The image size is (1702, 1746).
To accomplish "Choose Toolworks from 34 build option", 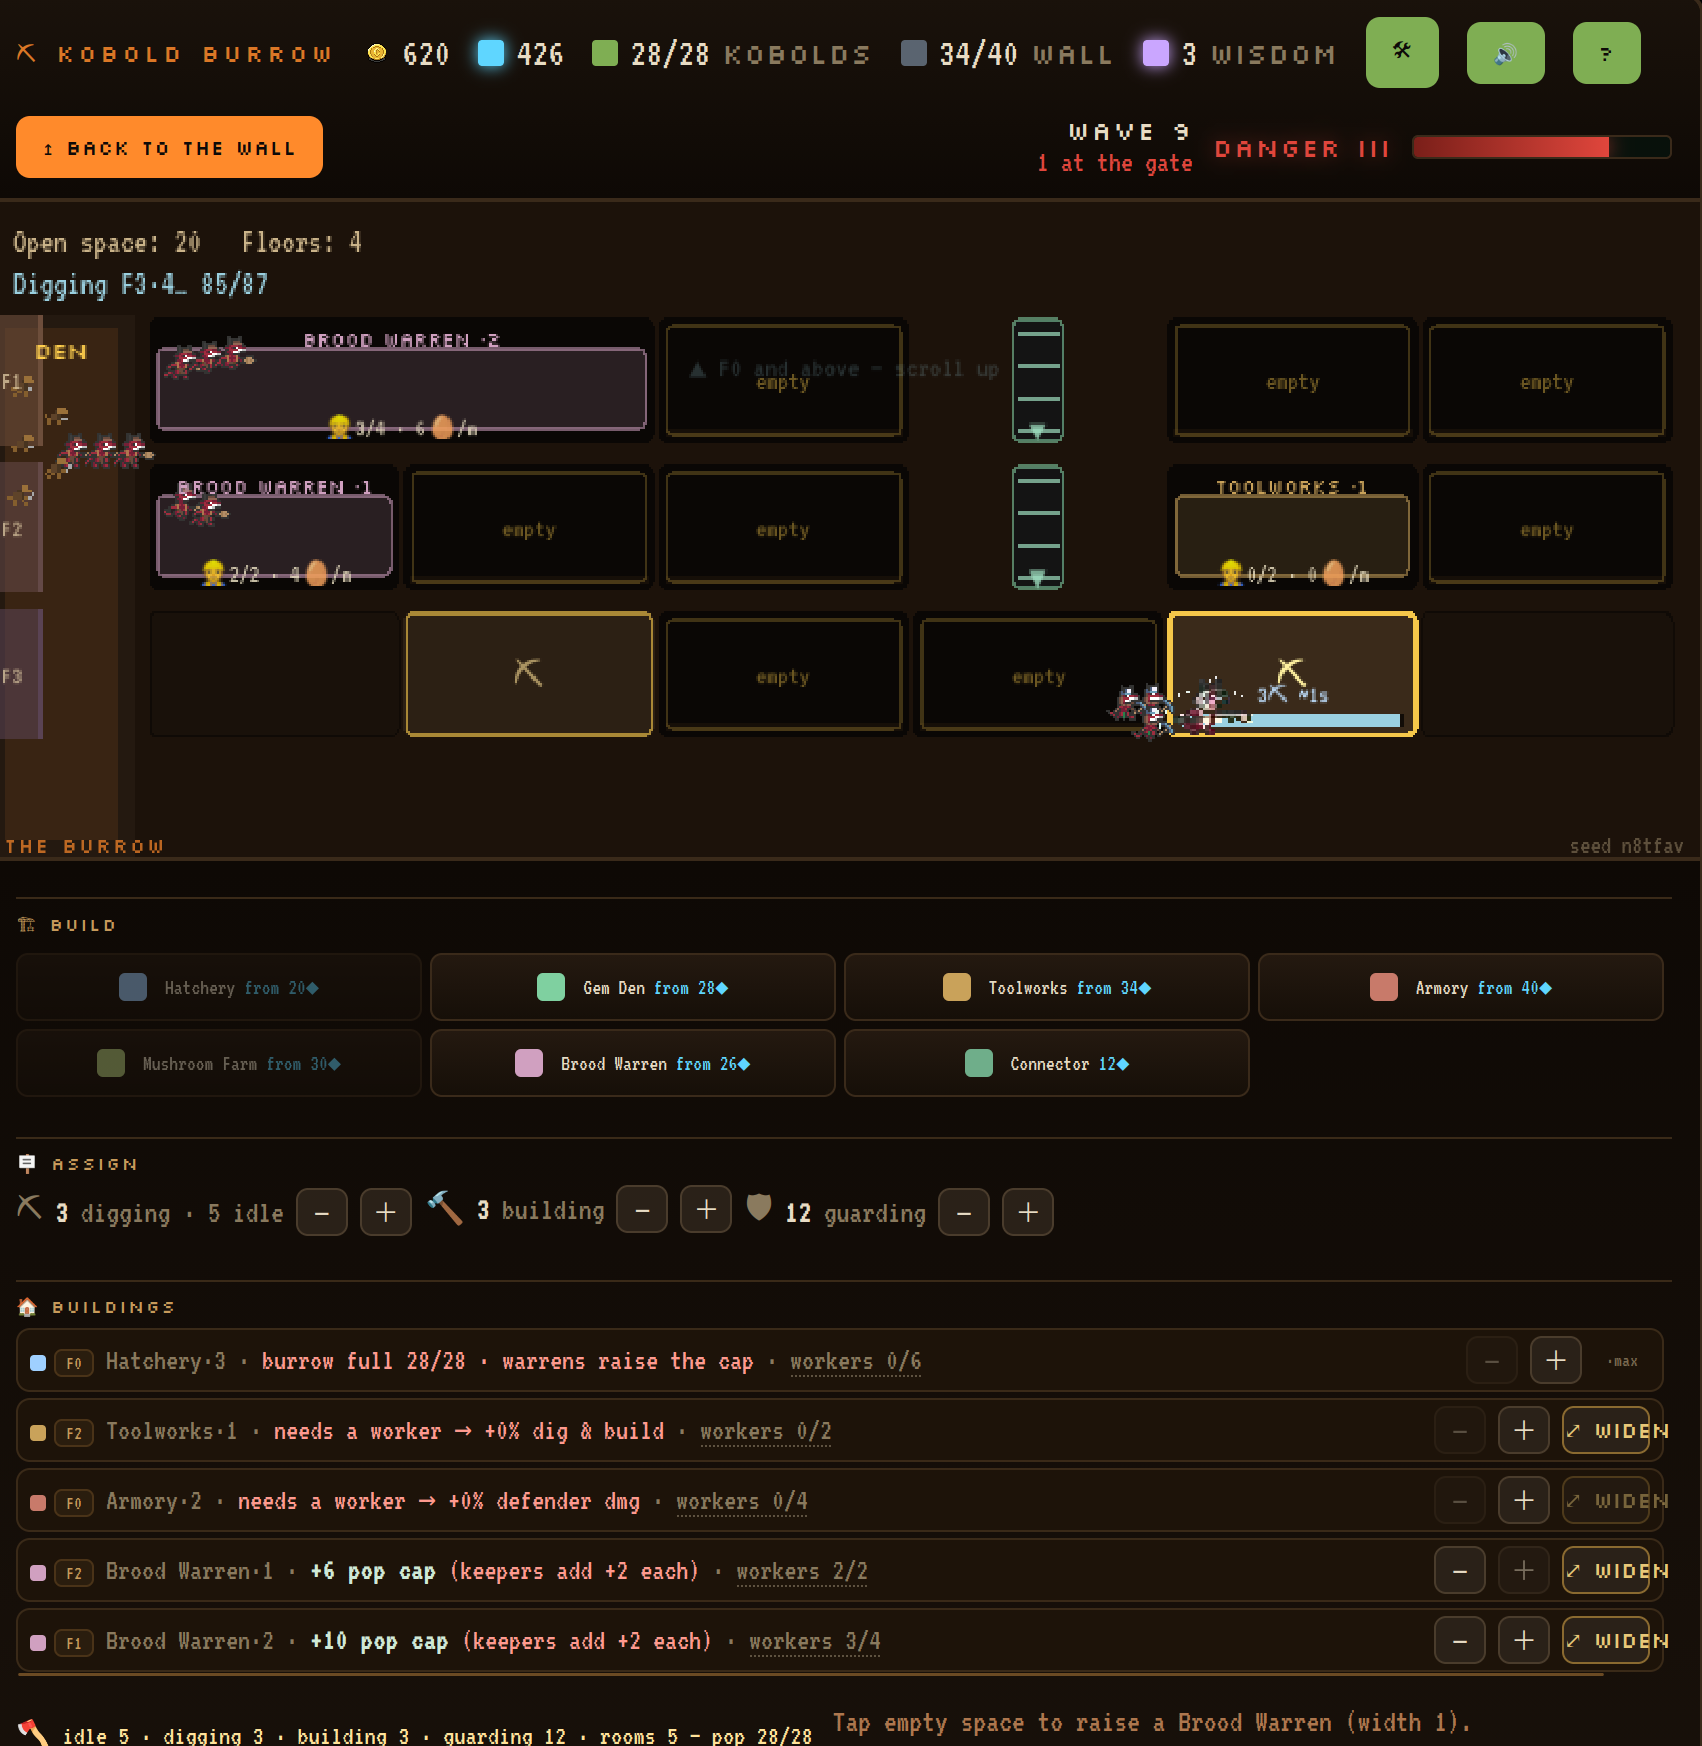I will click(x=1047, y=988).
